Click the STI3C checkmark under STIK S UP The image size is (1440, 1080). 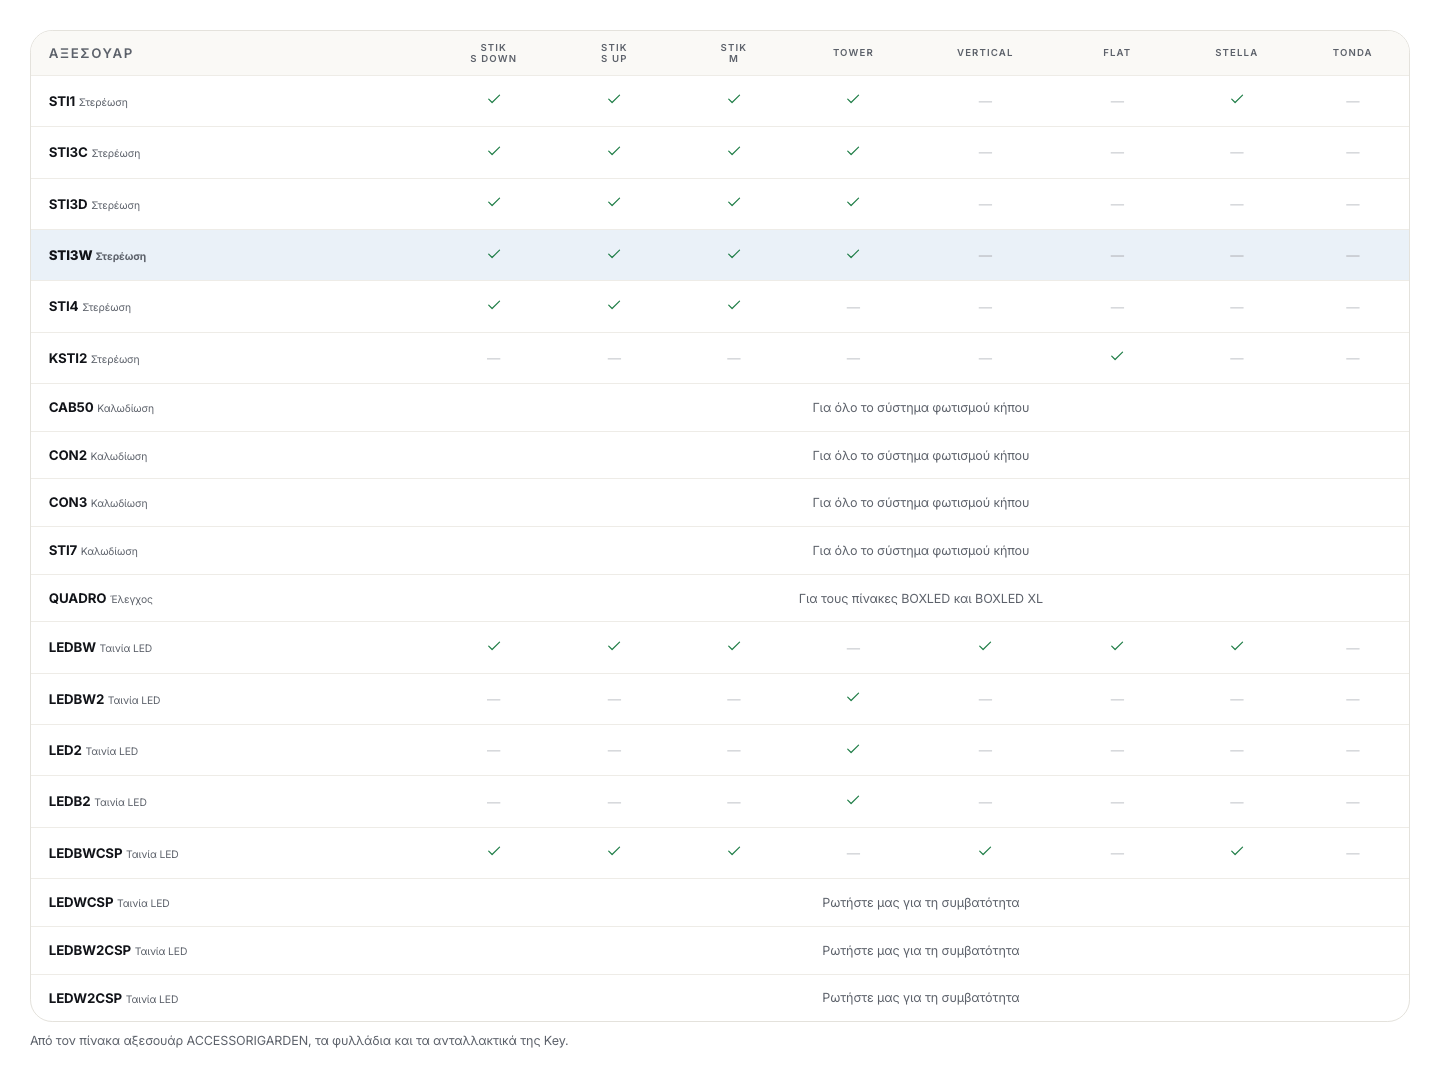(x=614, y=151)
